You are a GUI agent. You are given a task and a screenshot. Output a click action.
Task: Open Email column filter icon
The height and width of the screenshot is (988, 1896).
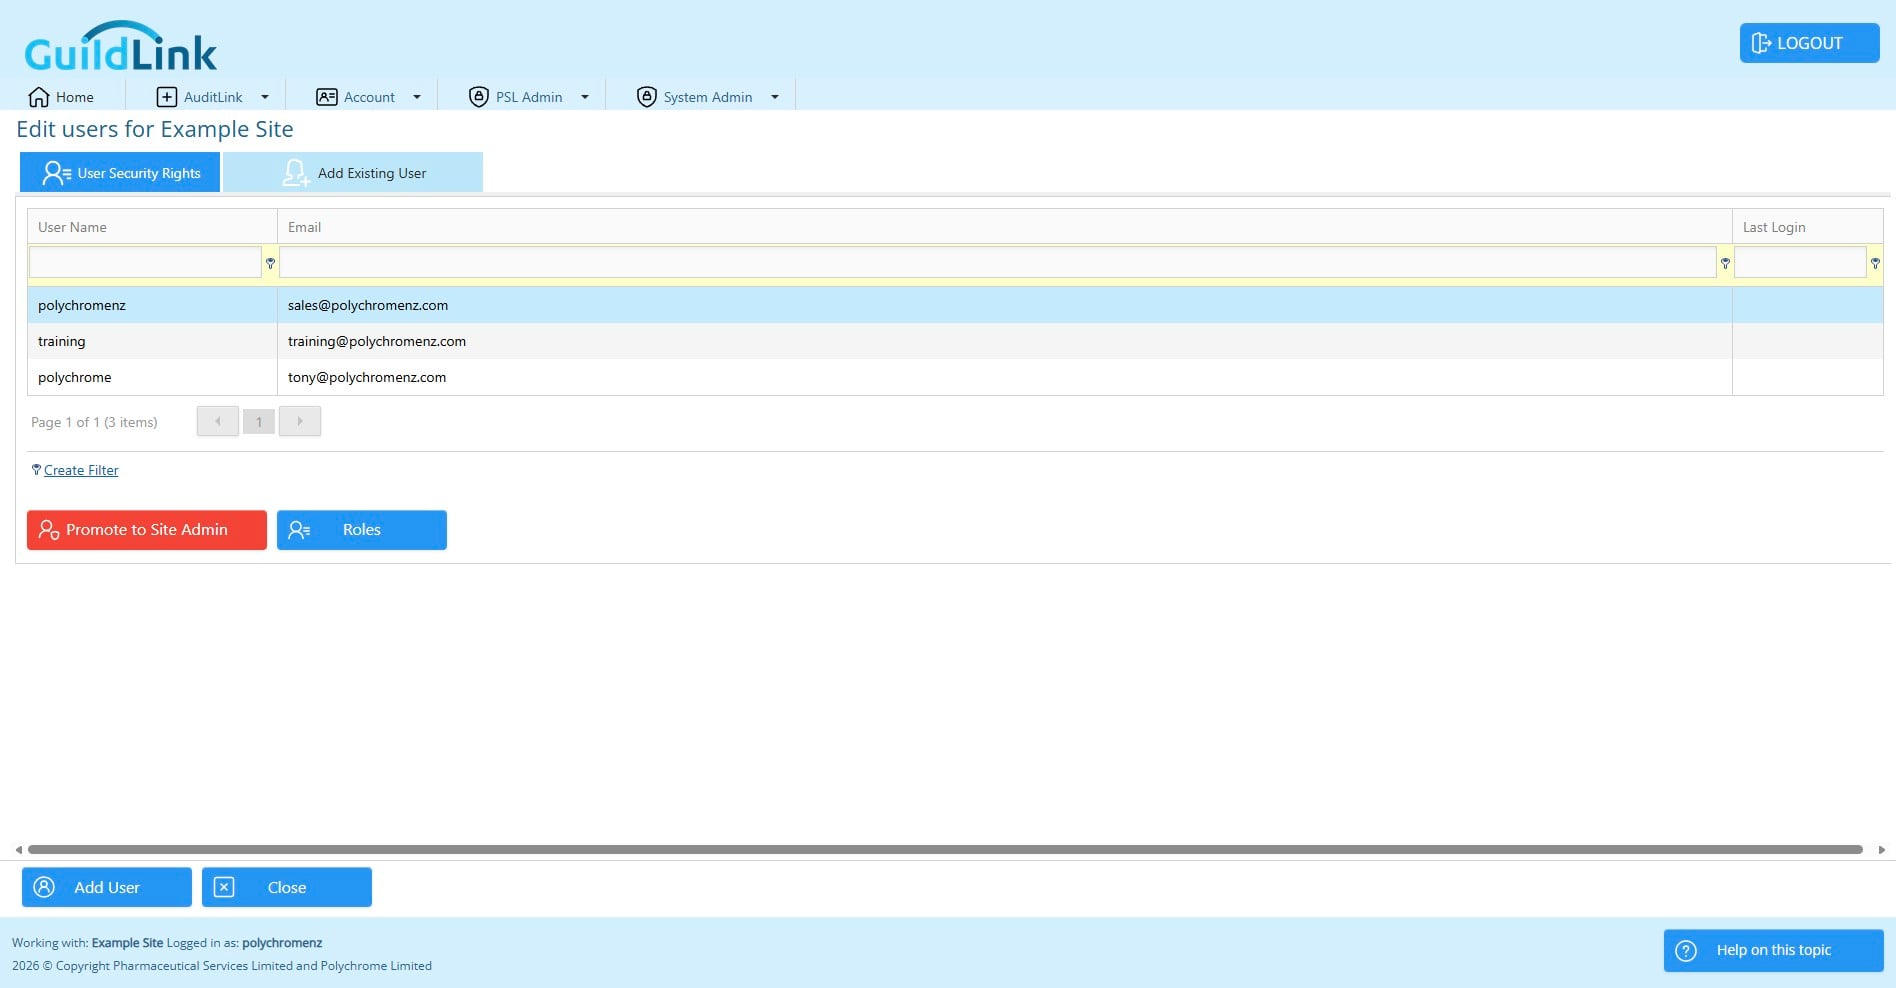pos(1725,263)
